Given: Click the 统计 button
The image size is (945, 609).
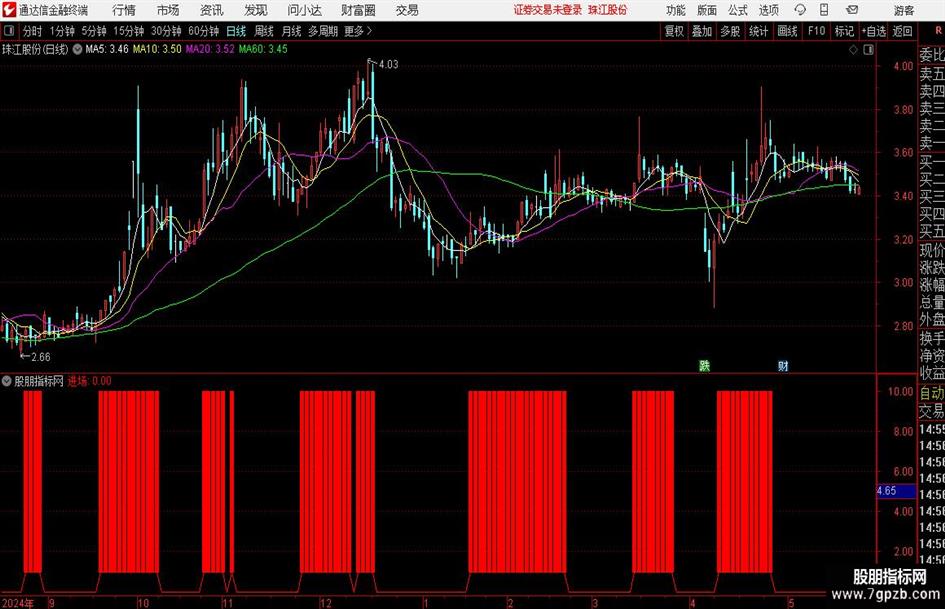Looking at the screenshot, I should [759, 31].
